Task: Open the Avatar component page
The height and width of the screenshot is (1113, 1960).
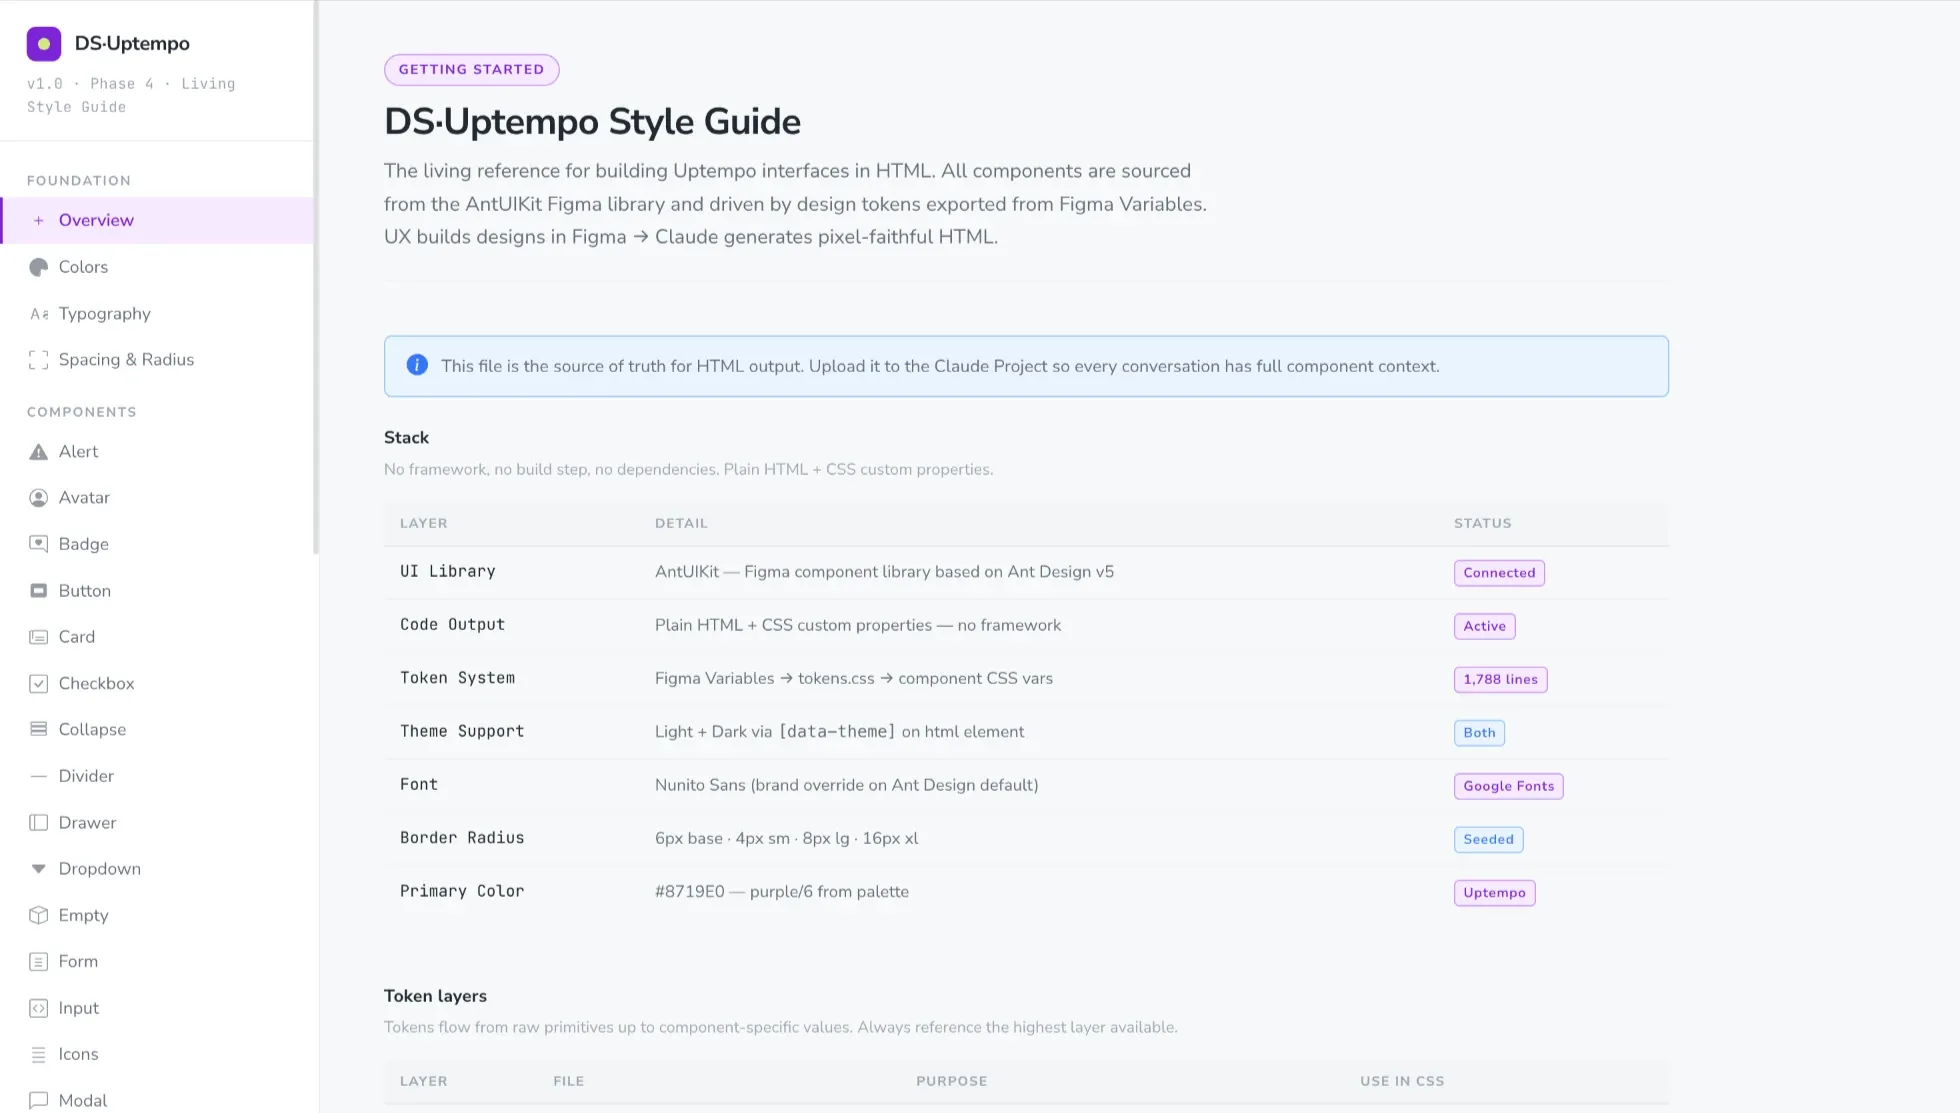Action: coord(158,498)
